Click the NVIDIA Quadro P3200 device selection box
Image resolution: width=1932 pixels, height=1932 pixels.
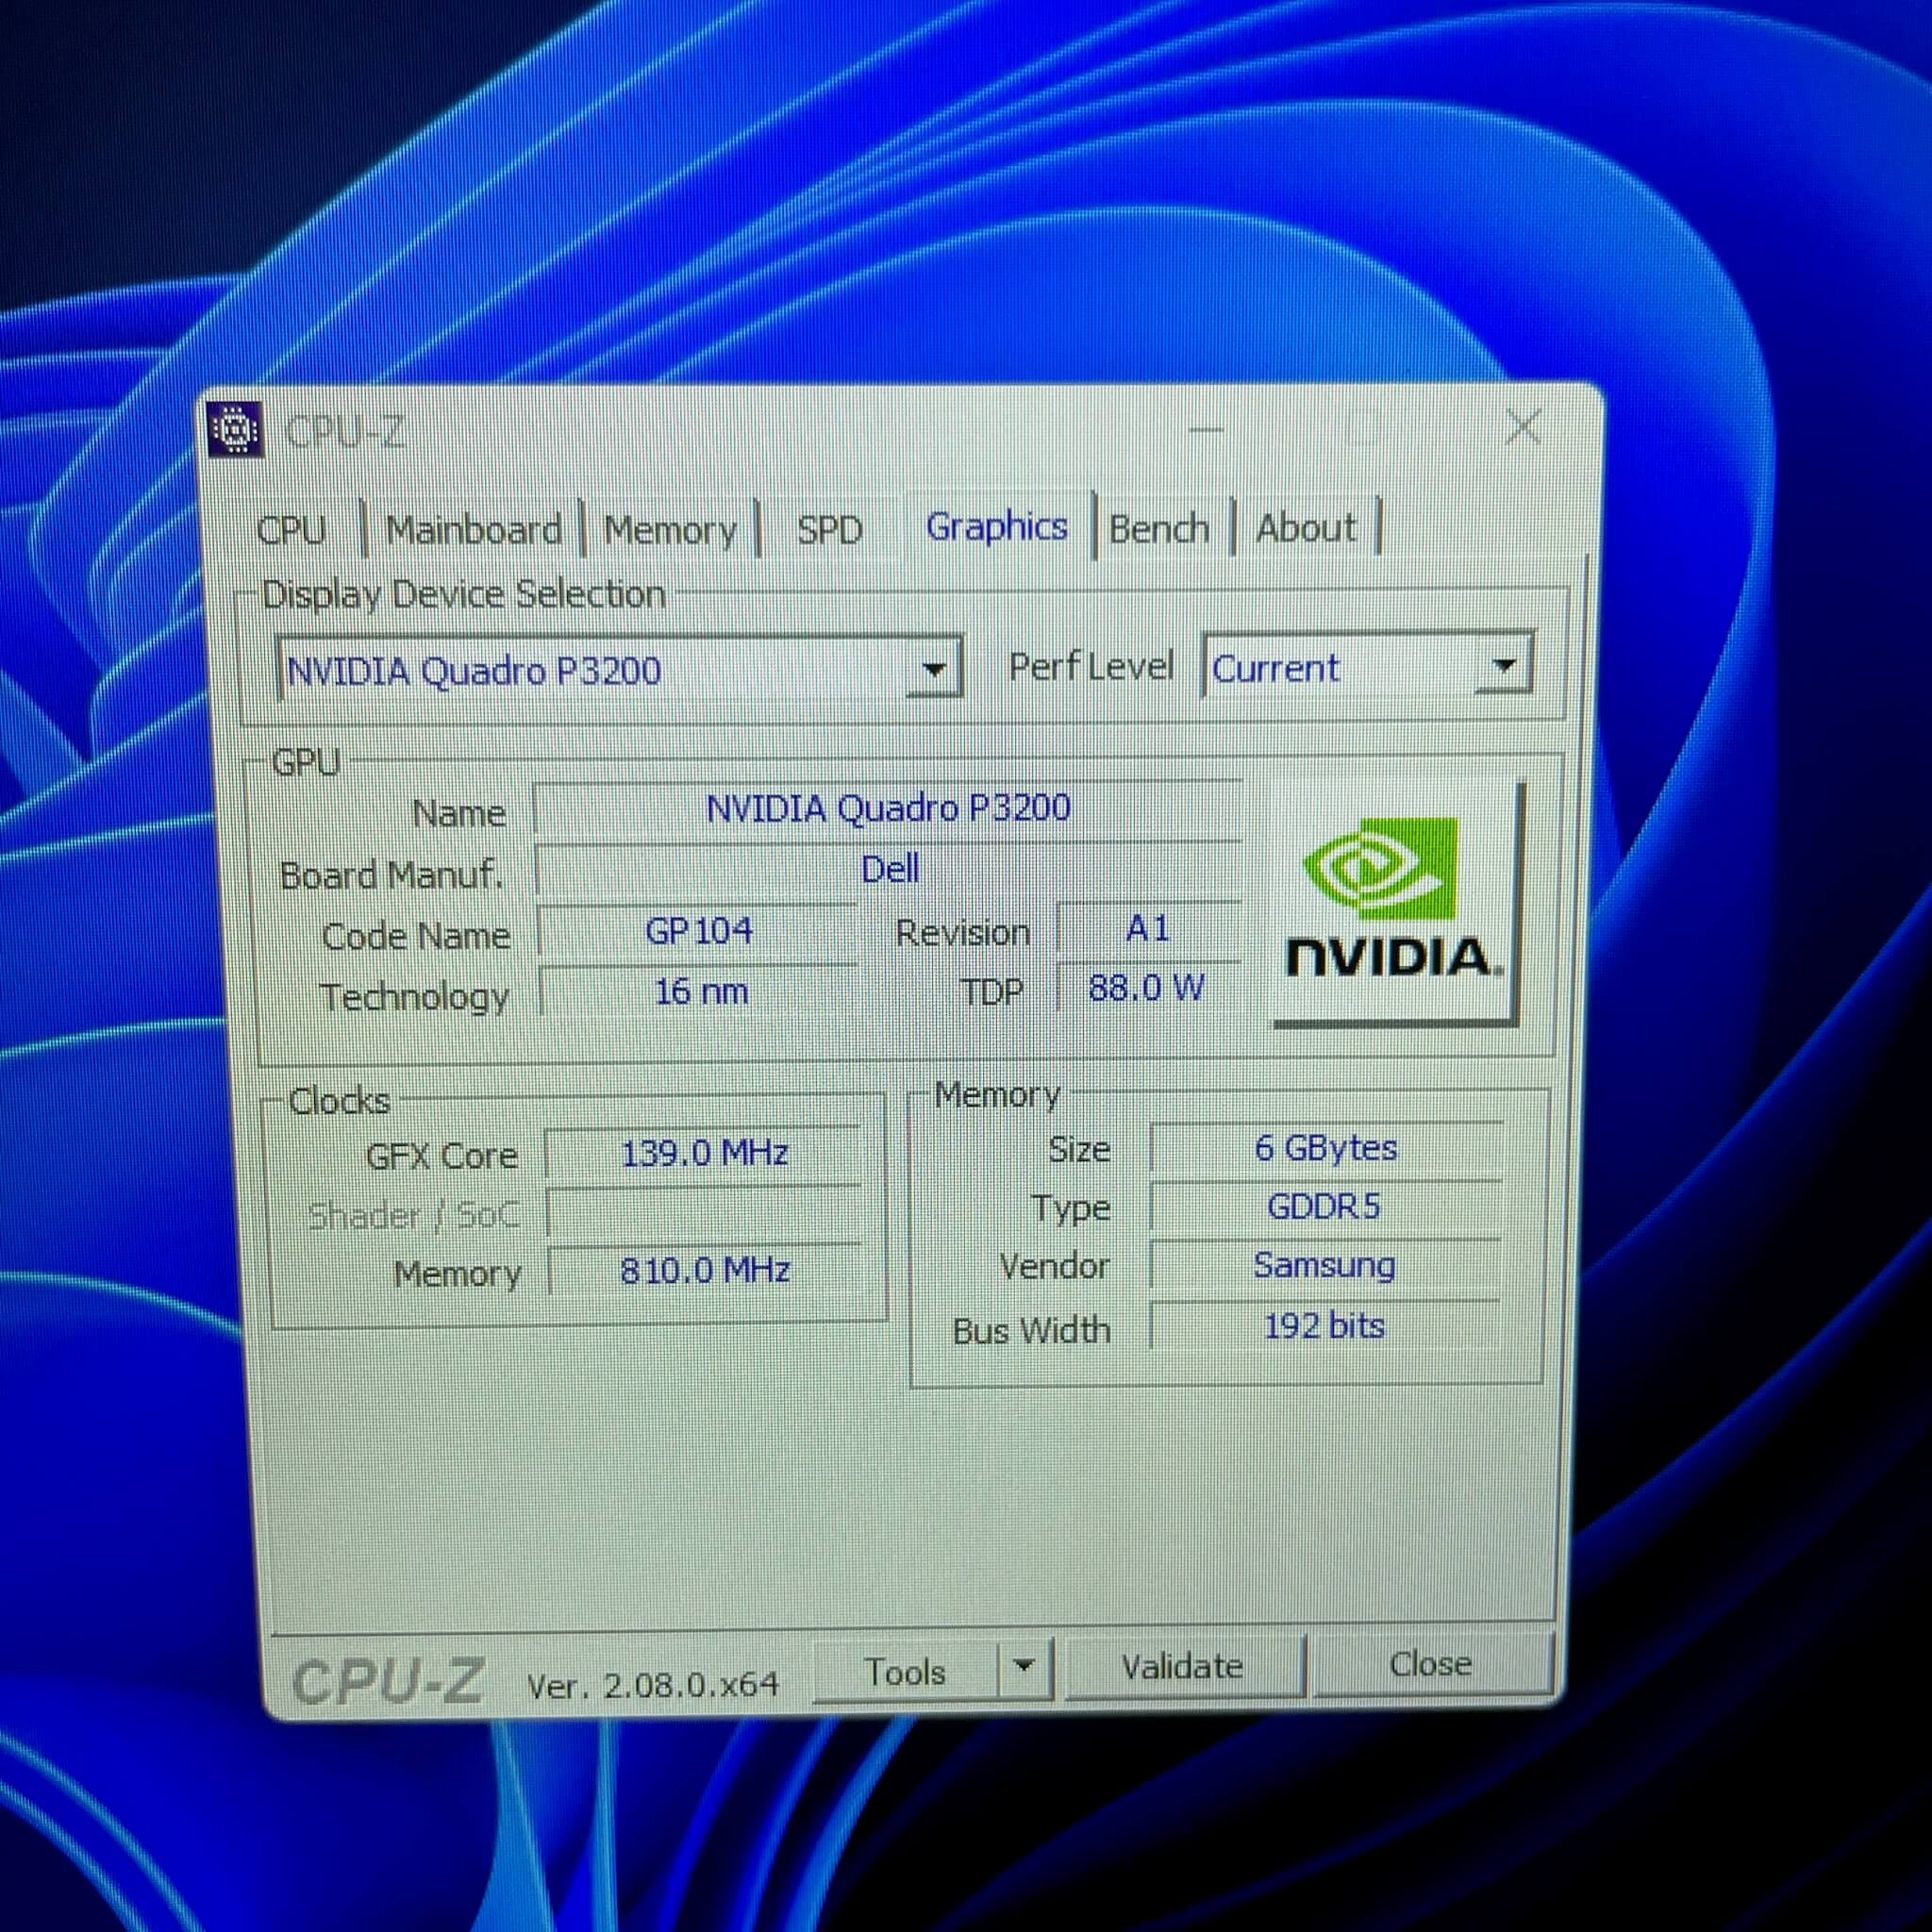[x=618, y=669]
